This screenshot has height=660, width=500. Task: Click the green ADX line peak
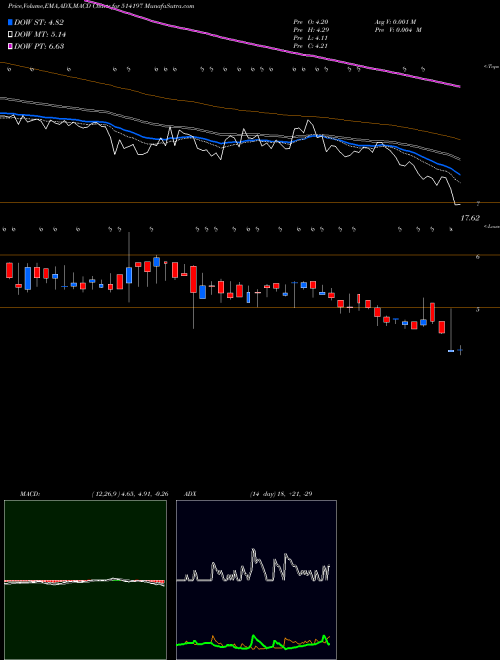coord(254,636)
